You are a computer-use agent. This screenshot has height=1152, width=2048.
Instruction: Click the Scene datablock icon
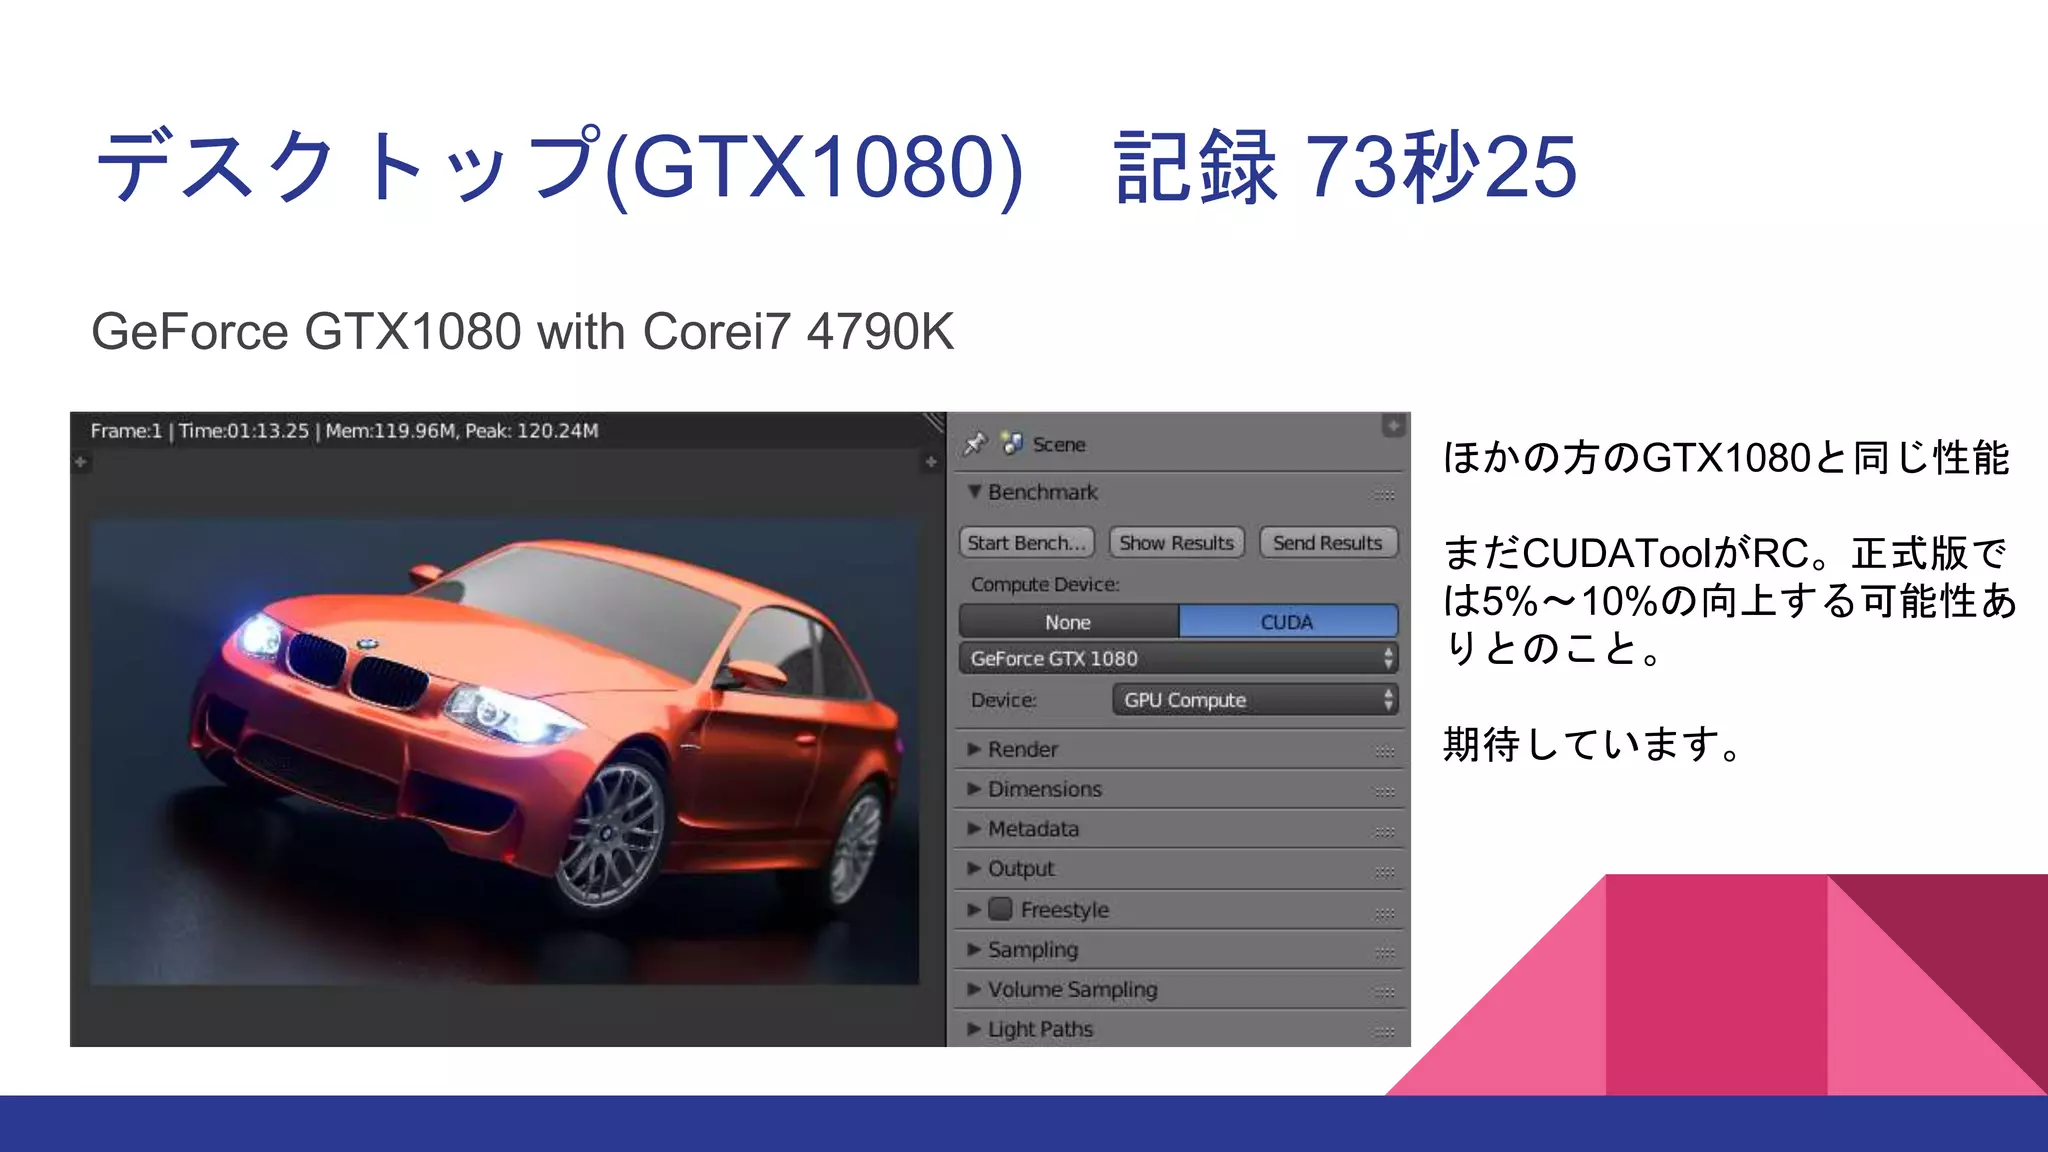[x=1012, y=444]
